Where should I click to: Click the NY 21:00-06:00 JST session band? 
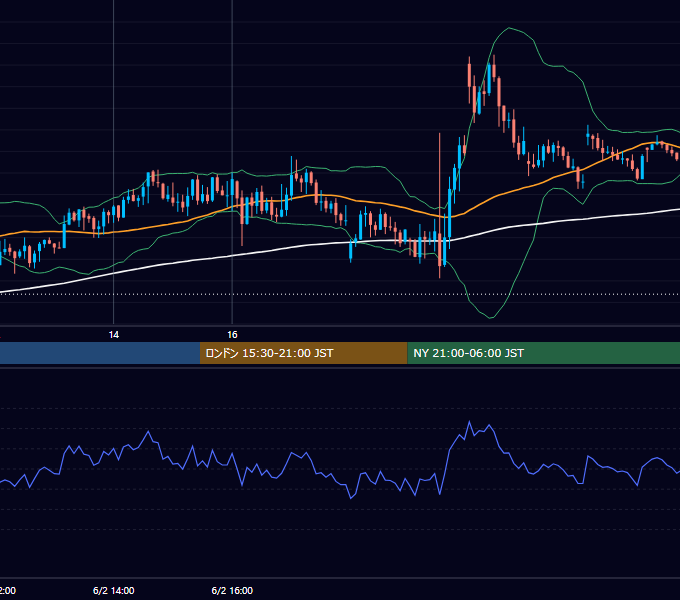click(x=544, y=353)
